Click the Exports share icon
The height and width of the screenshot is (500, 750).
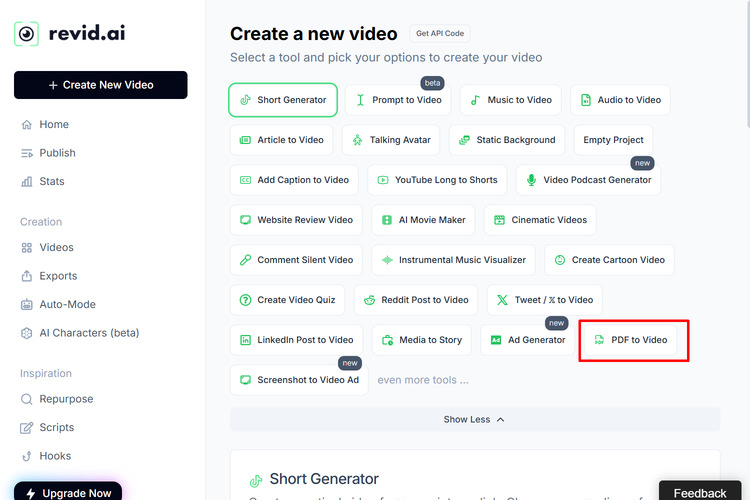tap(27, 276)
